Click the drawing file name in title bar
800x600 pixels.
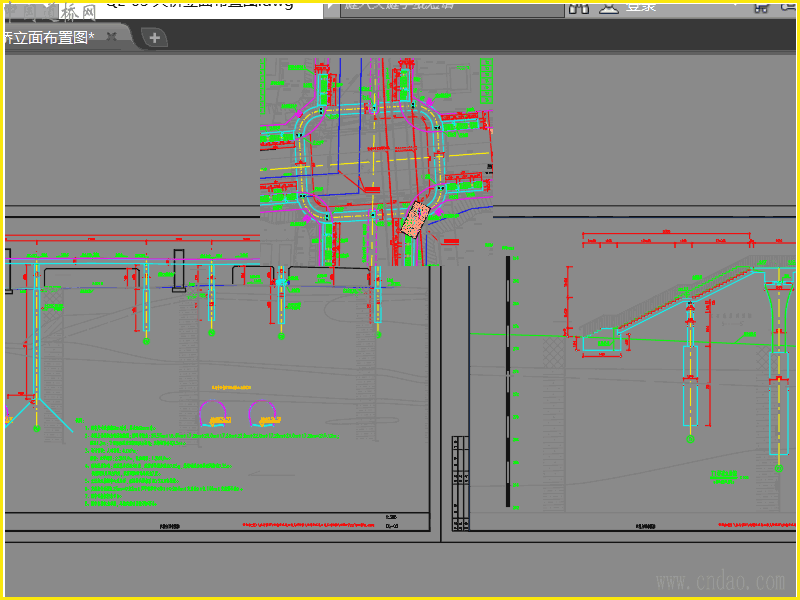[200, 5]
